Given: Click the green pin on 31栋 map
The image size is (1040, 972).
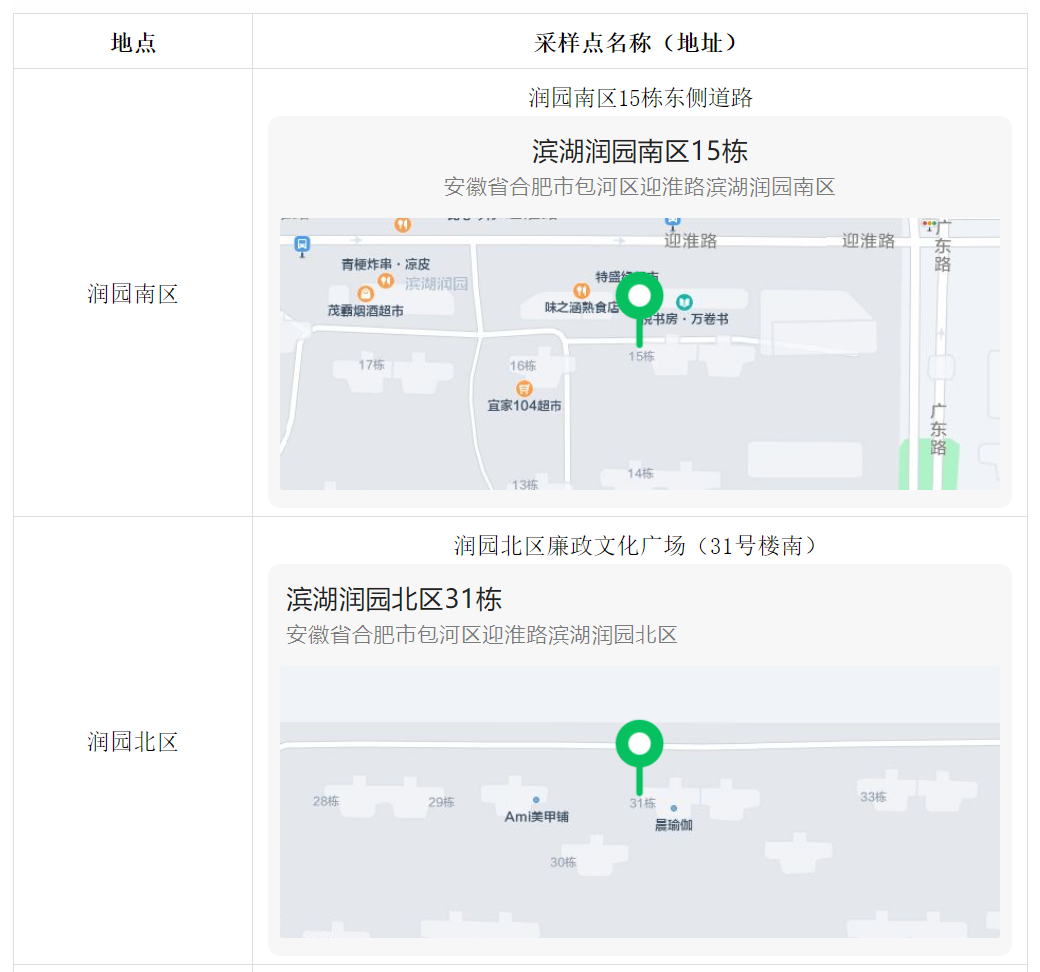Looking at the screenshot, I should pyautogui.click(x=639, y=744).
